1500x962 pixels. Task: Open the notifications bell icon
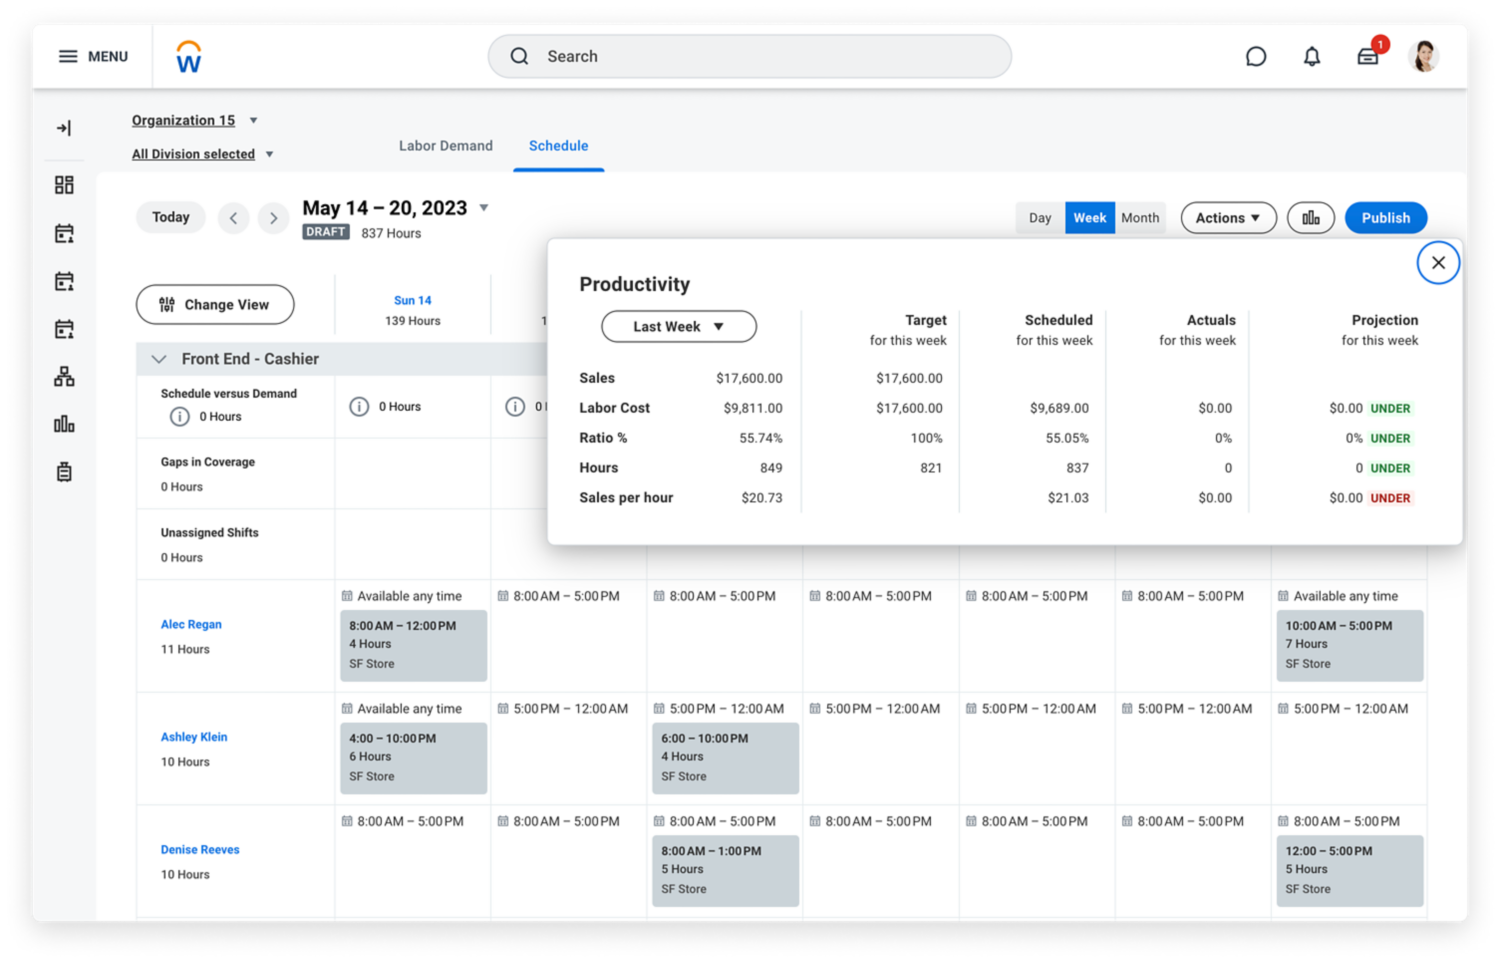[x=1311, y=57]
